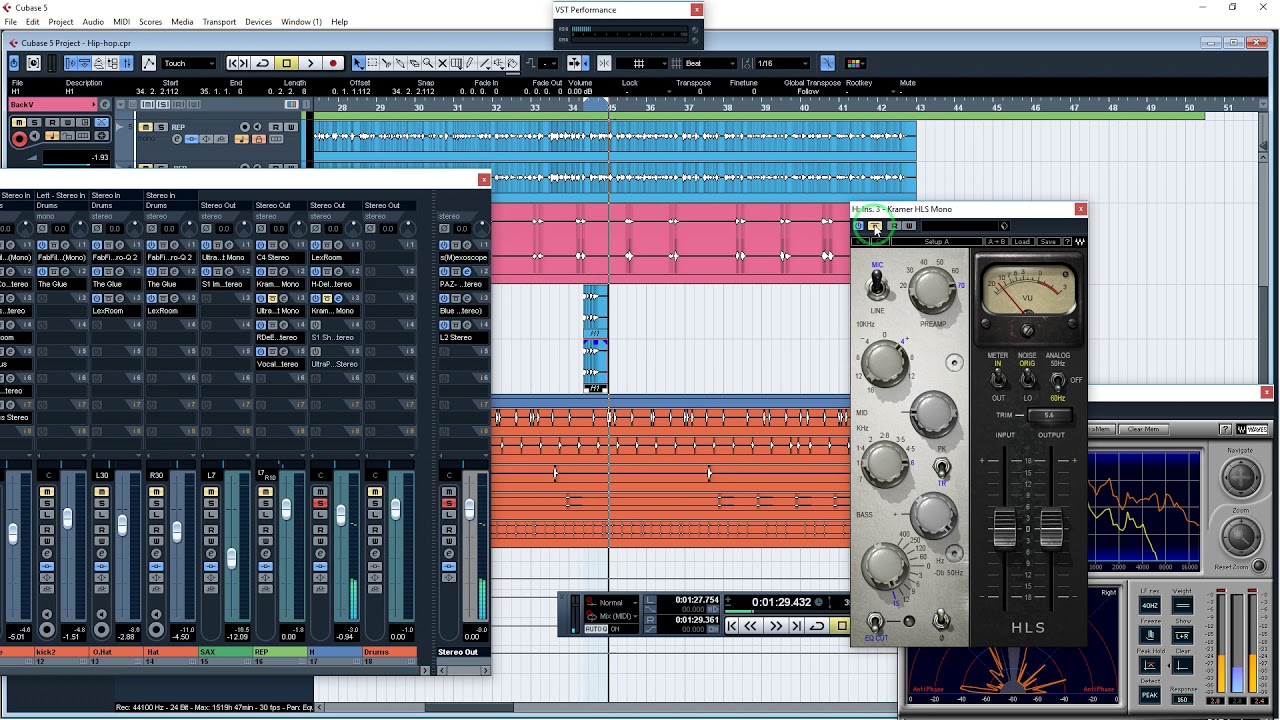Click the REP channel volume fader
The width and height of the screenshot is (1280, 720).
[x=286, y=509]
